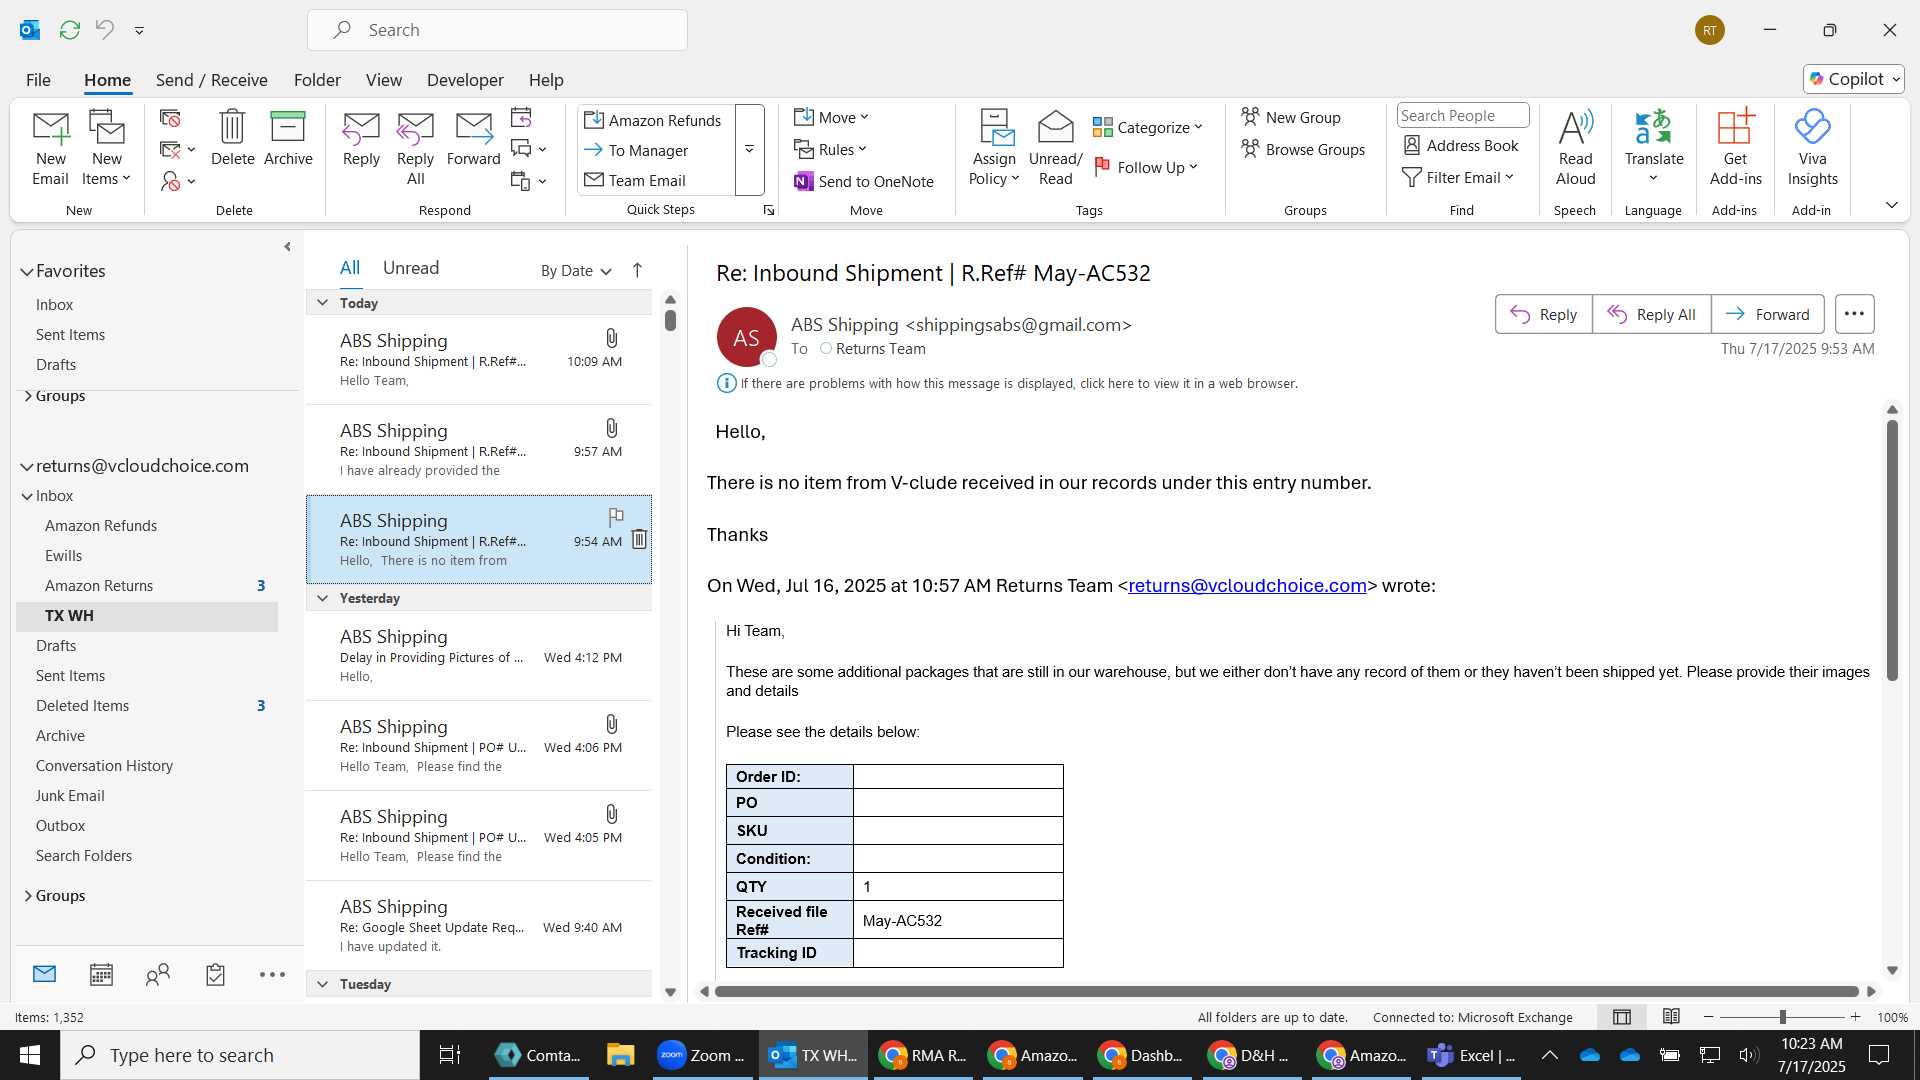Open Task View on taskbar
1920x1080 pixels.
coord(450,1055)
